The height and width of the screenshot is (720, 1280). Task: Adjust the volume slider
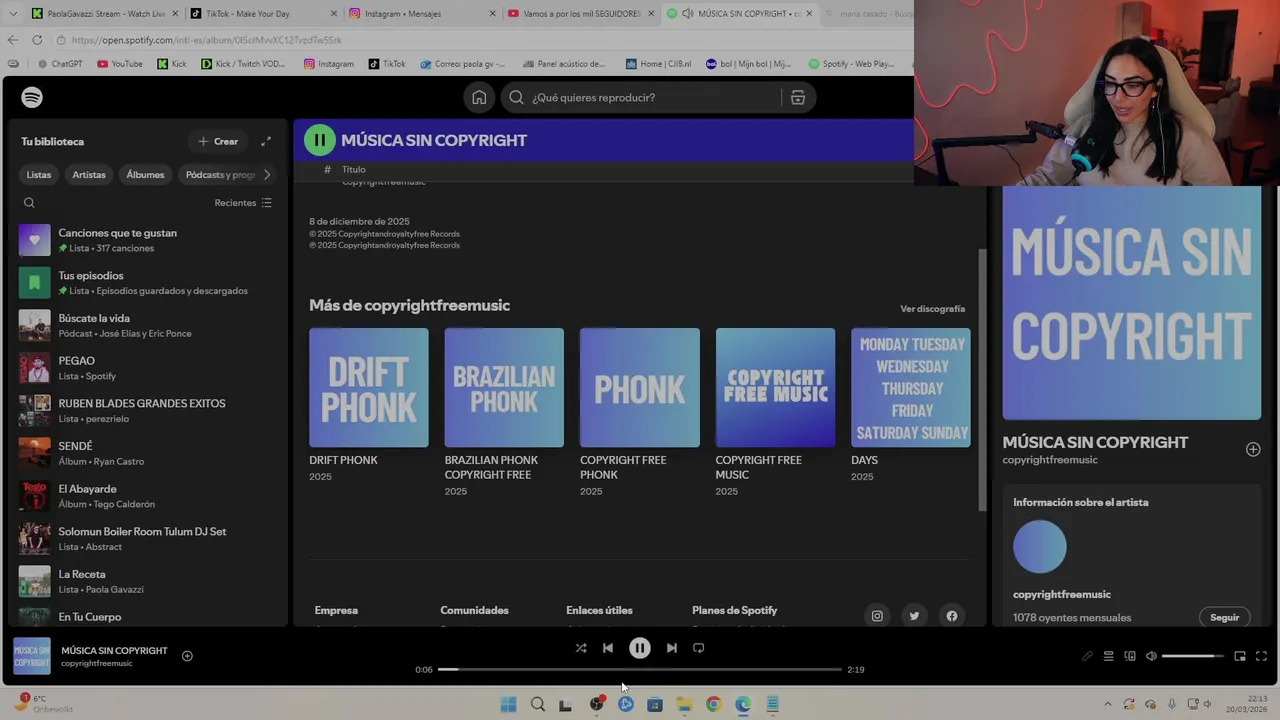[1193, 656]
